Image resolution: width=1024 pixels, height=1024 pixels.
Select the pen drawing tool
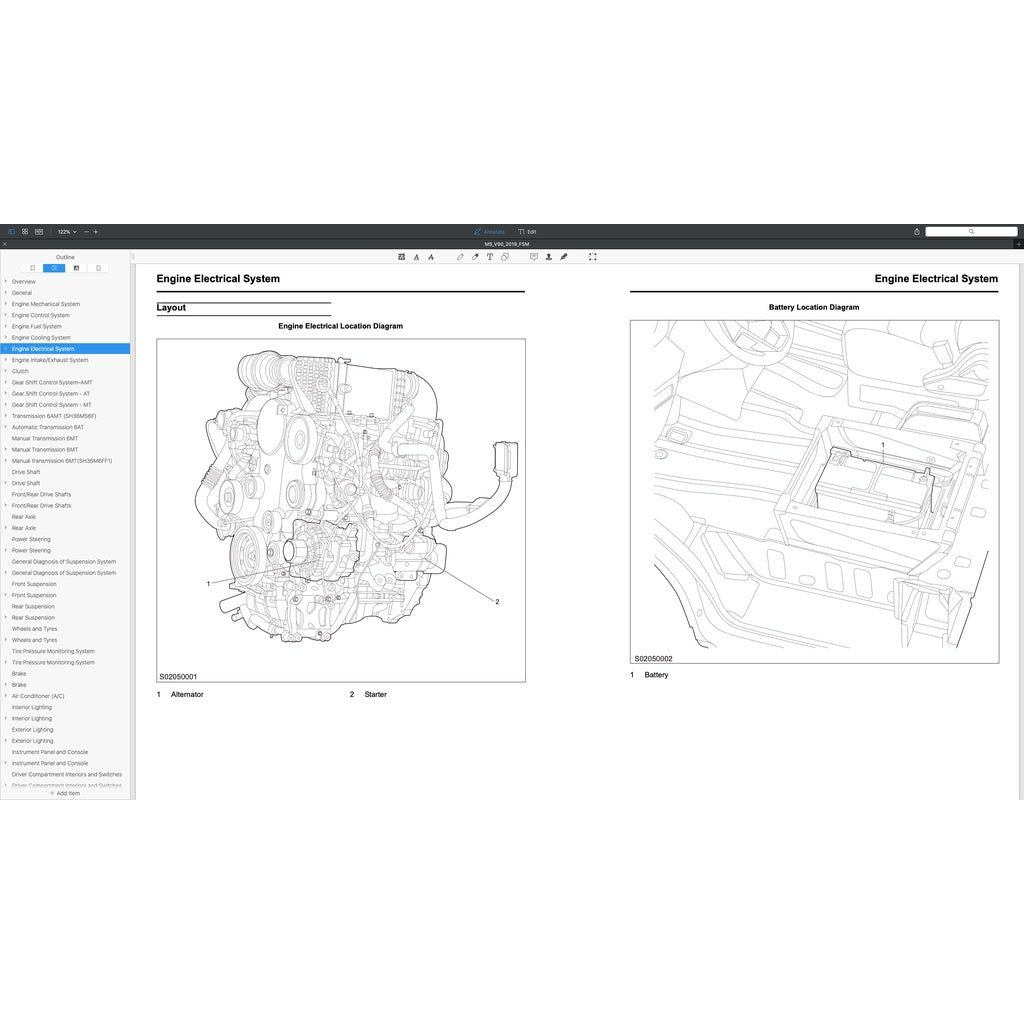pyautogui.click(x=460, y=256)
